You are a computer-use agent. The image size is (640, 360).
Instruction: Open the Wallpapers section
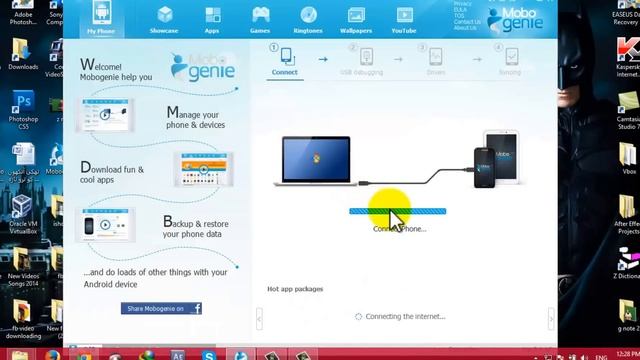pos(356,19)
